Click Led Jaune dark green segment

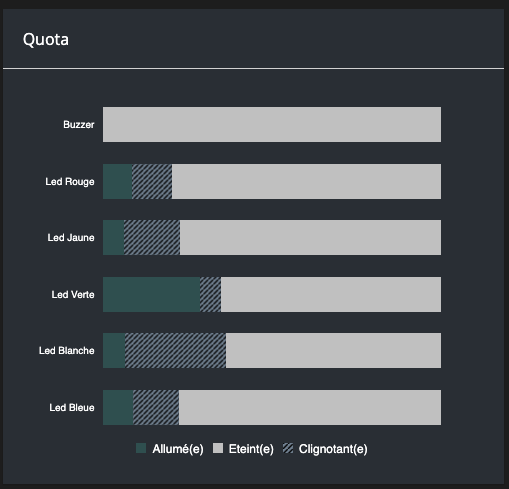click(x=113, y=237)
